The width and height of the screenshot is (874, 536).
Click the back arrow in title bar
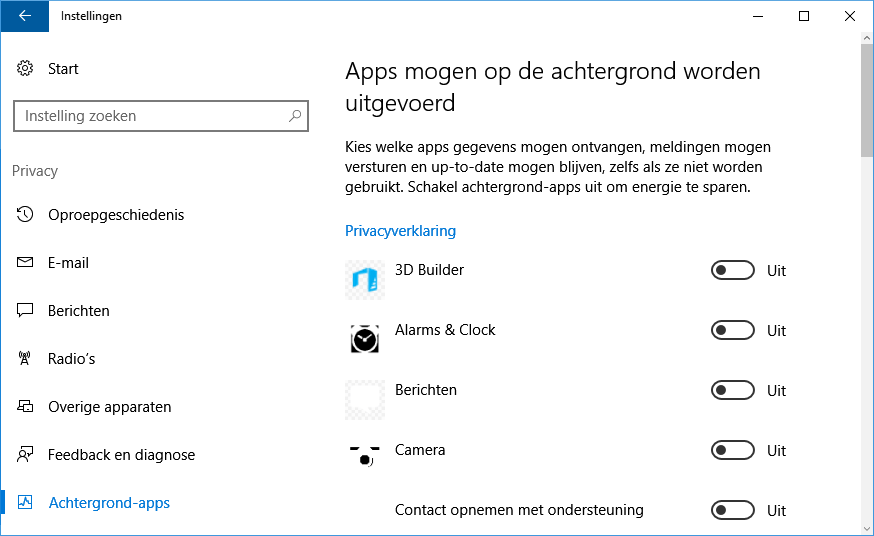24,16
